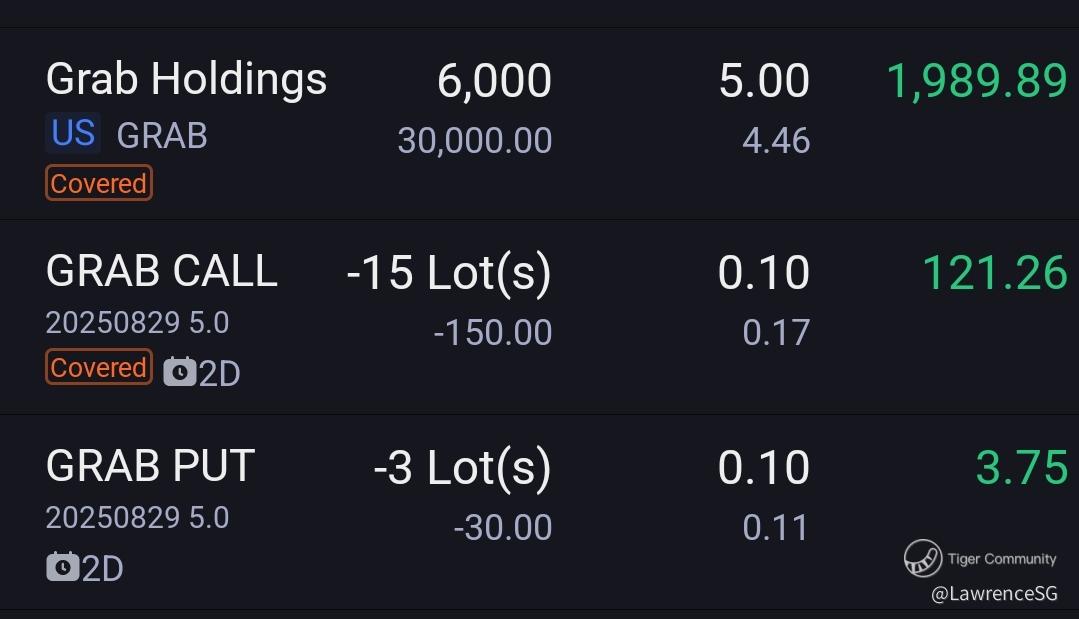This screenshot has height=619, width=1079.
Task: Click the -3 Lot(s) quantity
Action: pos(462,468)
